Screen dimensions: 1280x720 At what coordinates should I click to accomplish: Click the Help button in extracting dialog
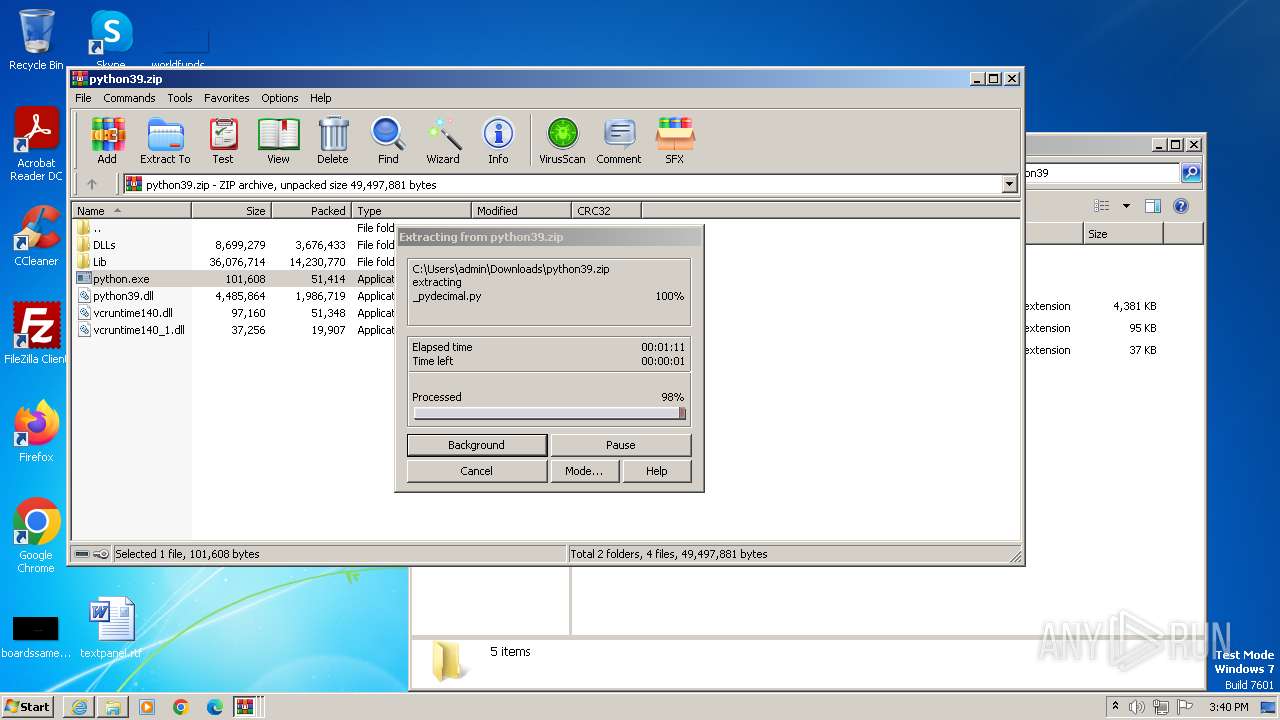click(x=657, y=471)
